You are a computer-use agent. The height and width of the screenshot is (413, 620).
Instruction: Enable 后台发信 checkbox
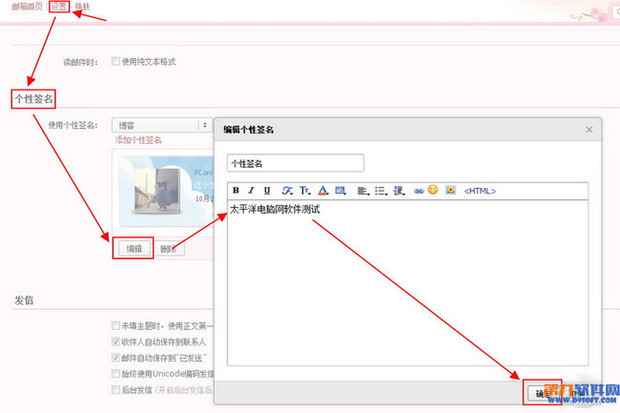click(115, 390)
